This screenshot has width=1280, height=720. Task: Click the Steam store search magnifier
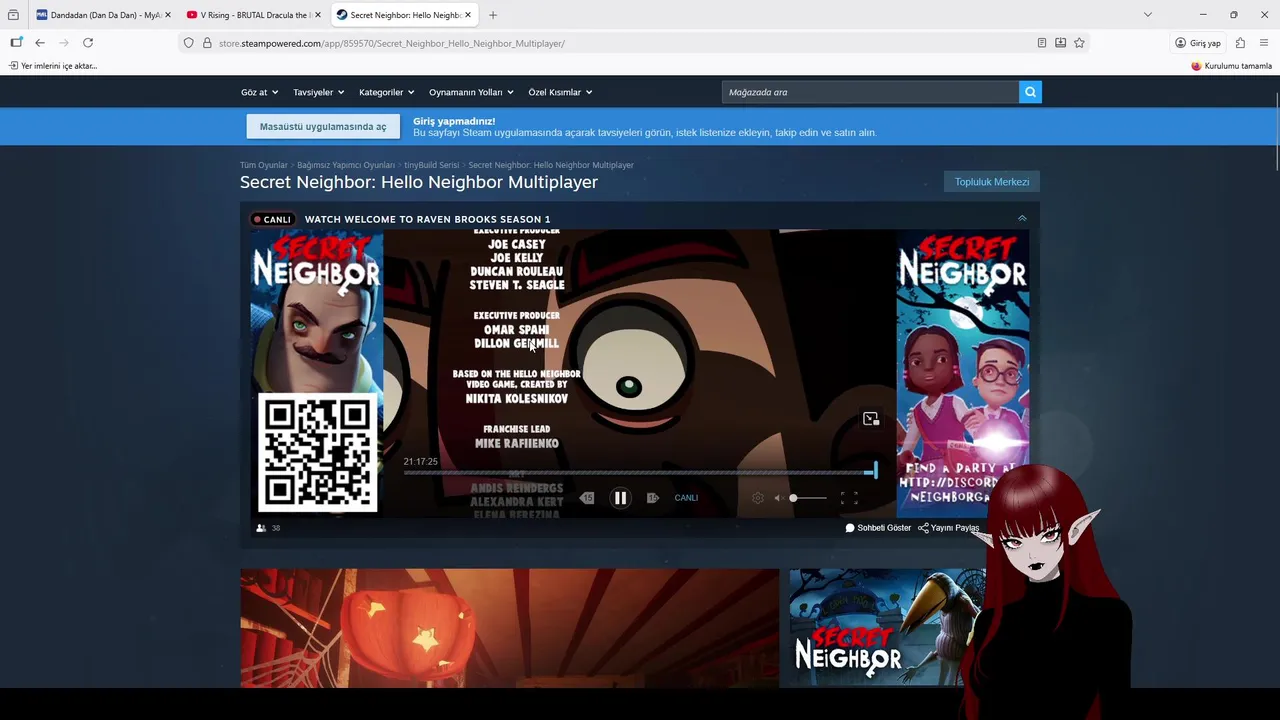(1030, 92)
